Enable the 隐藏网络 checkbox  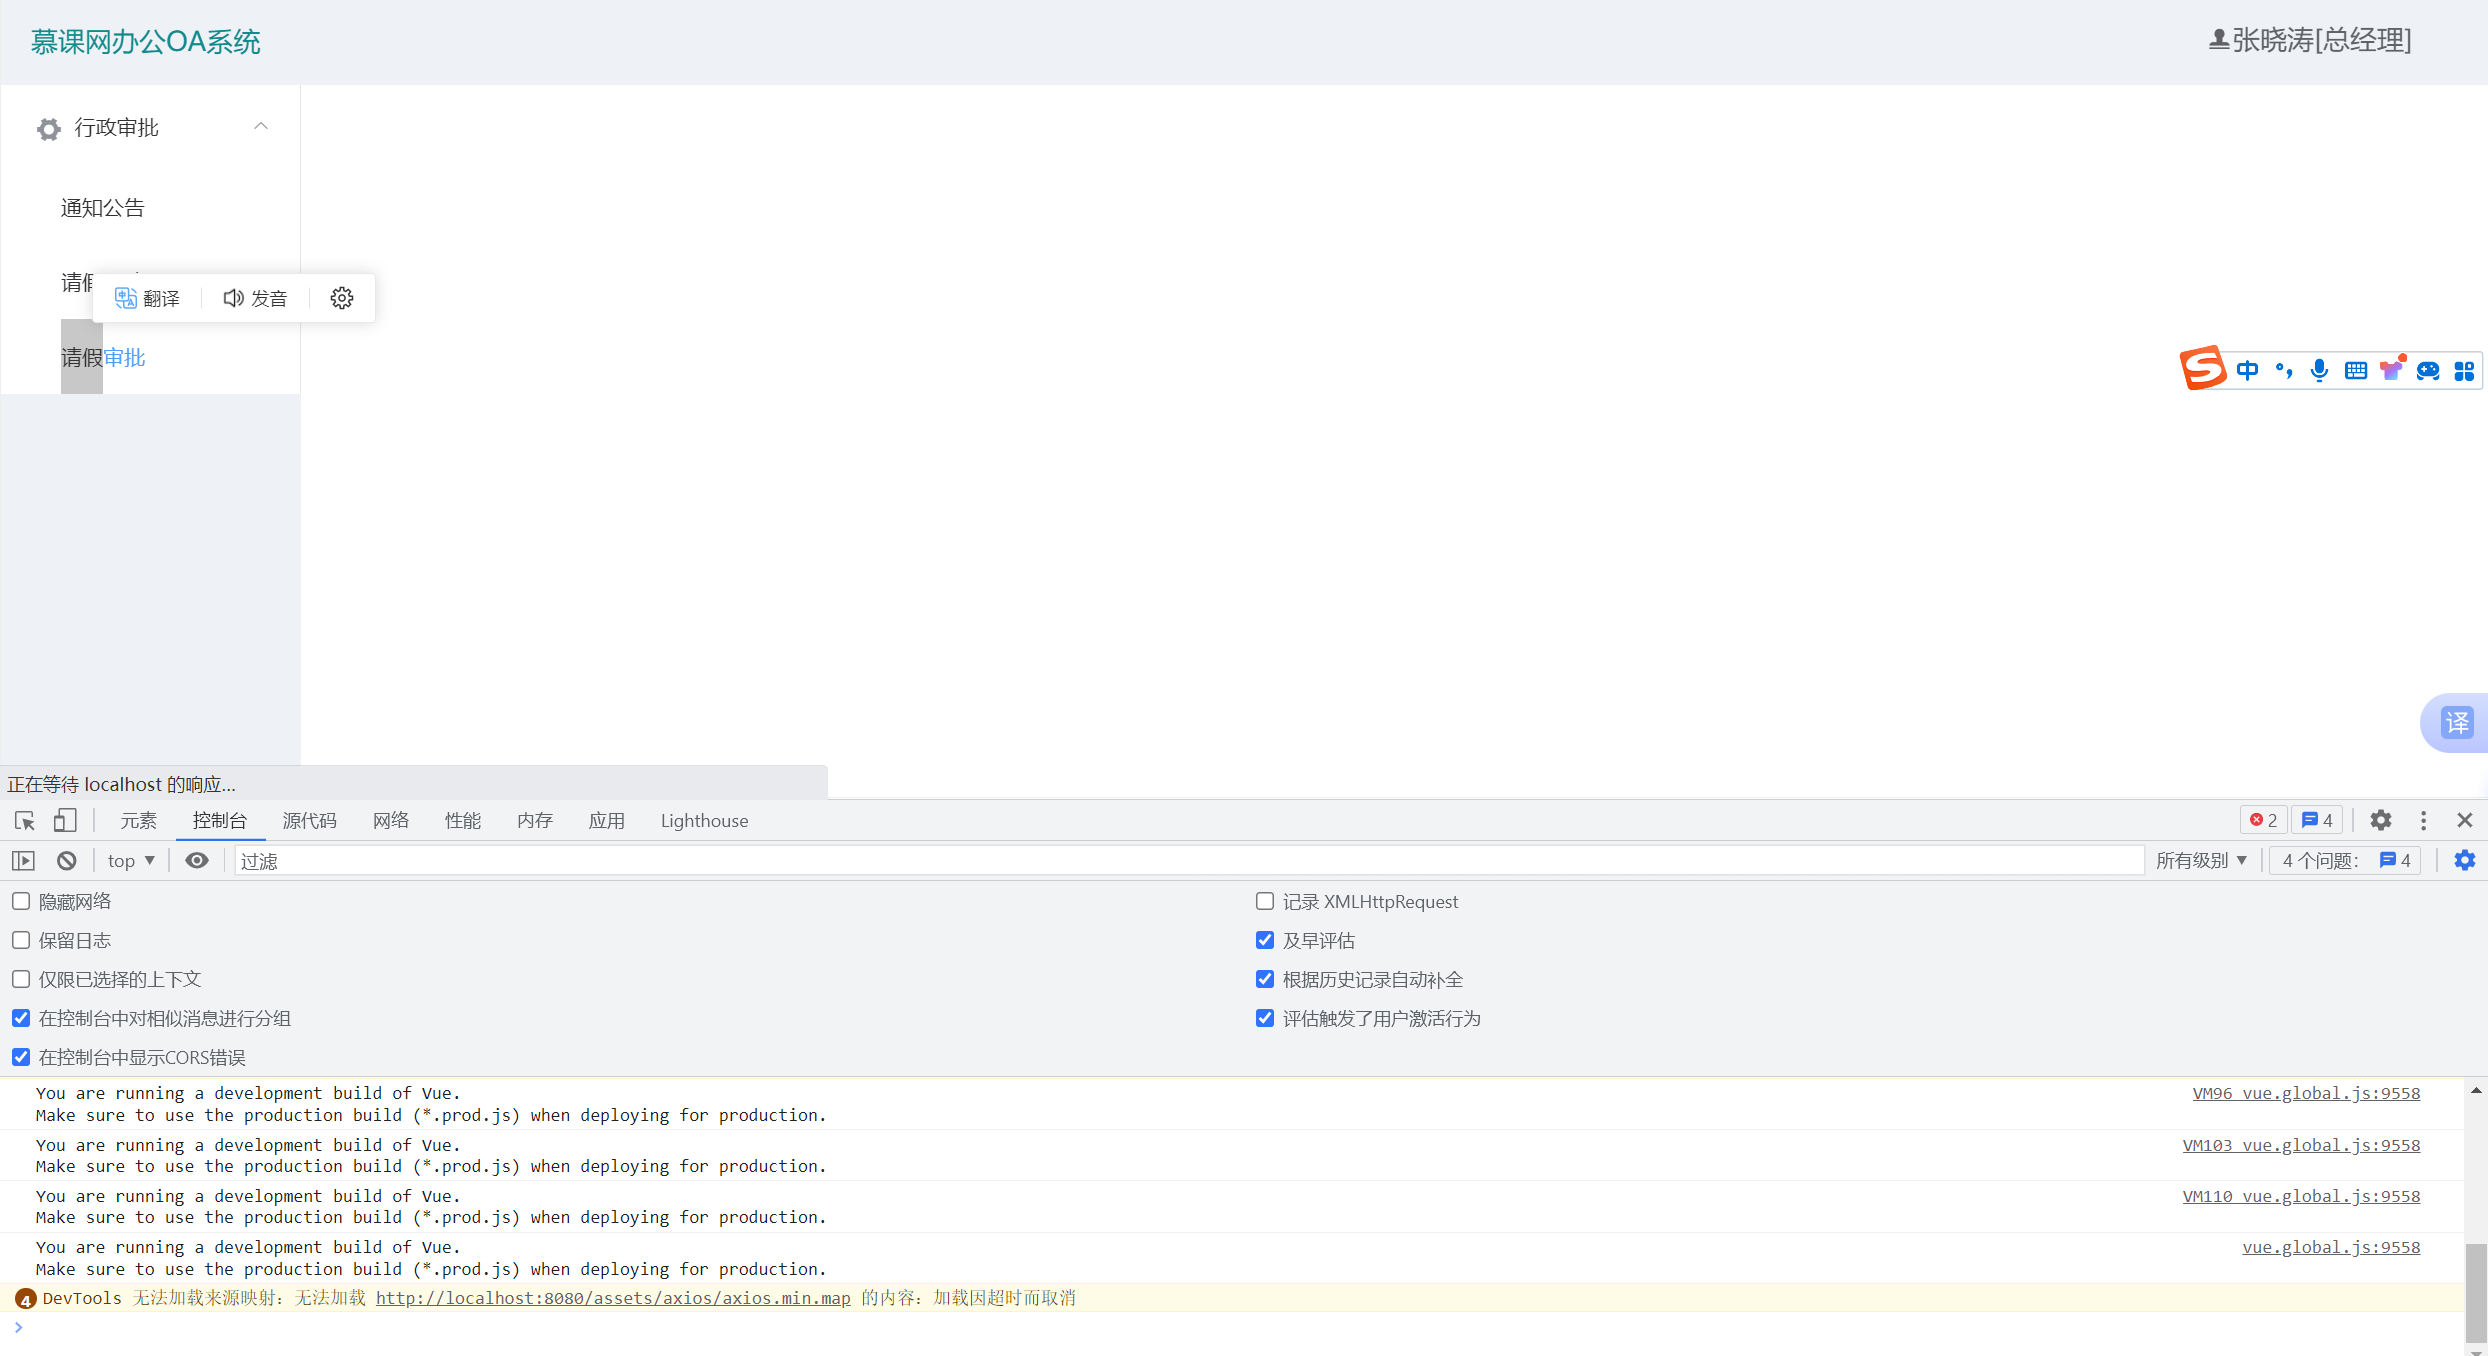tap(21, 901)
